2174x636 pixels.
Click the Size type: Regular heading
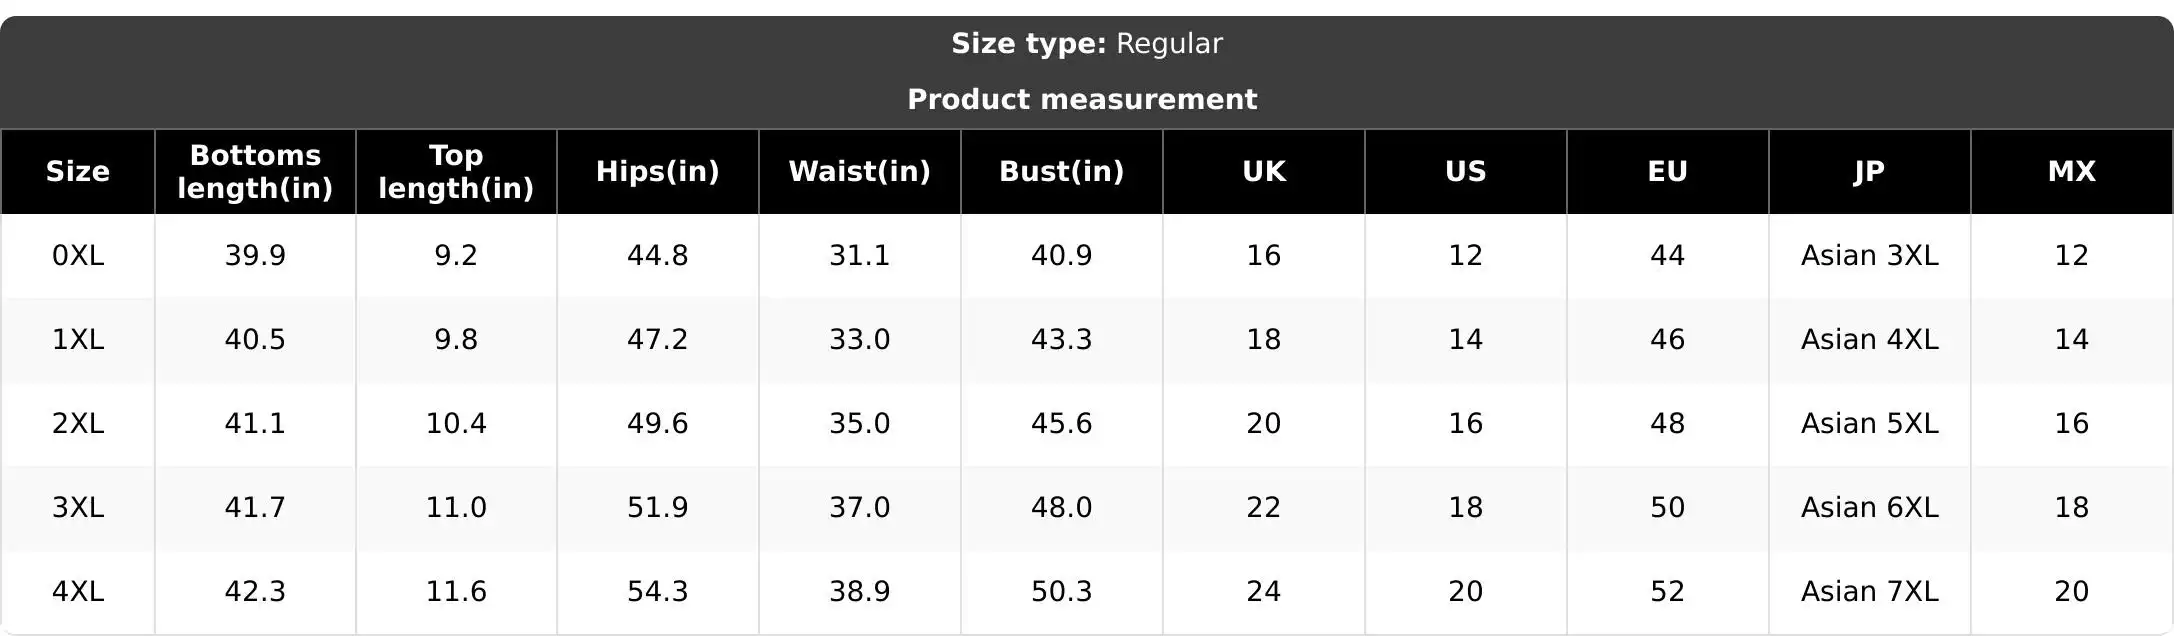[1087, 43]
